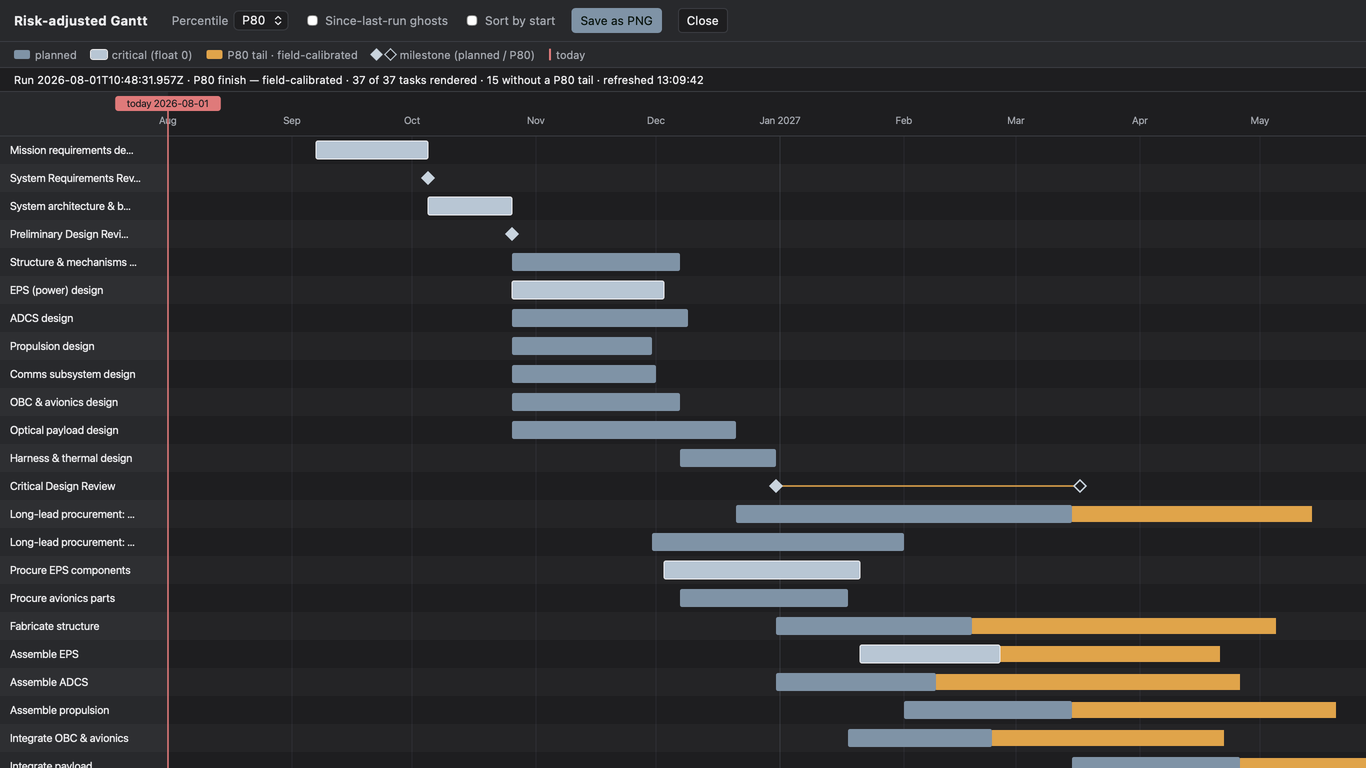Click the Procure EPS components bar
The image size is (1366, 768).
point(762,570)
